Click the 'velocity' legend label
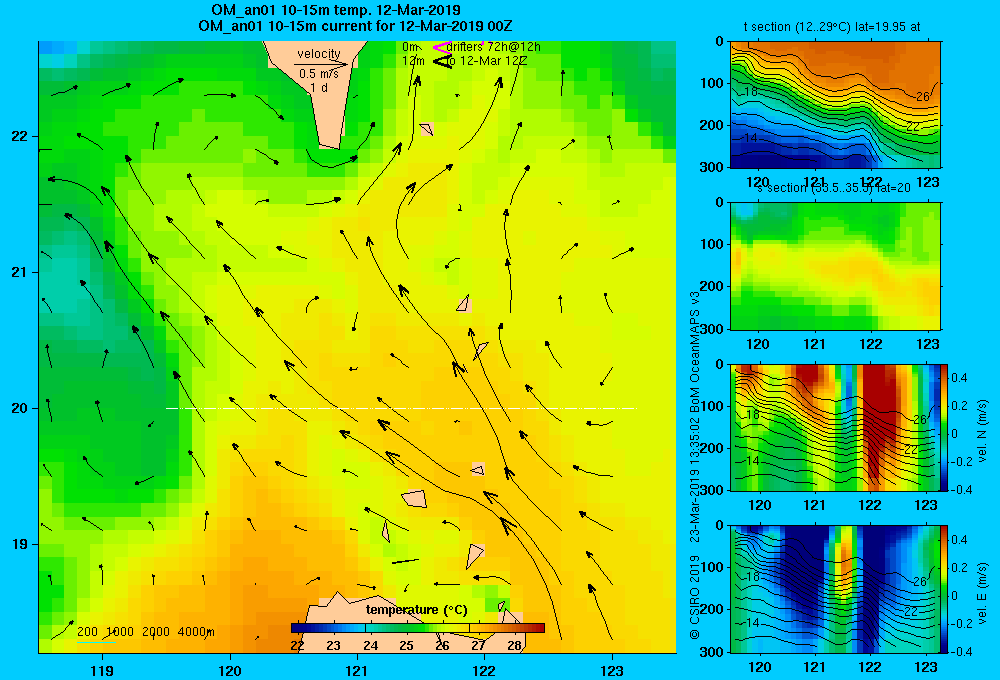Image resolution: width=1000 pixels, height=680 pixels. (319, 54)
